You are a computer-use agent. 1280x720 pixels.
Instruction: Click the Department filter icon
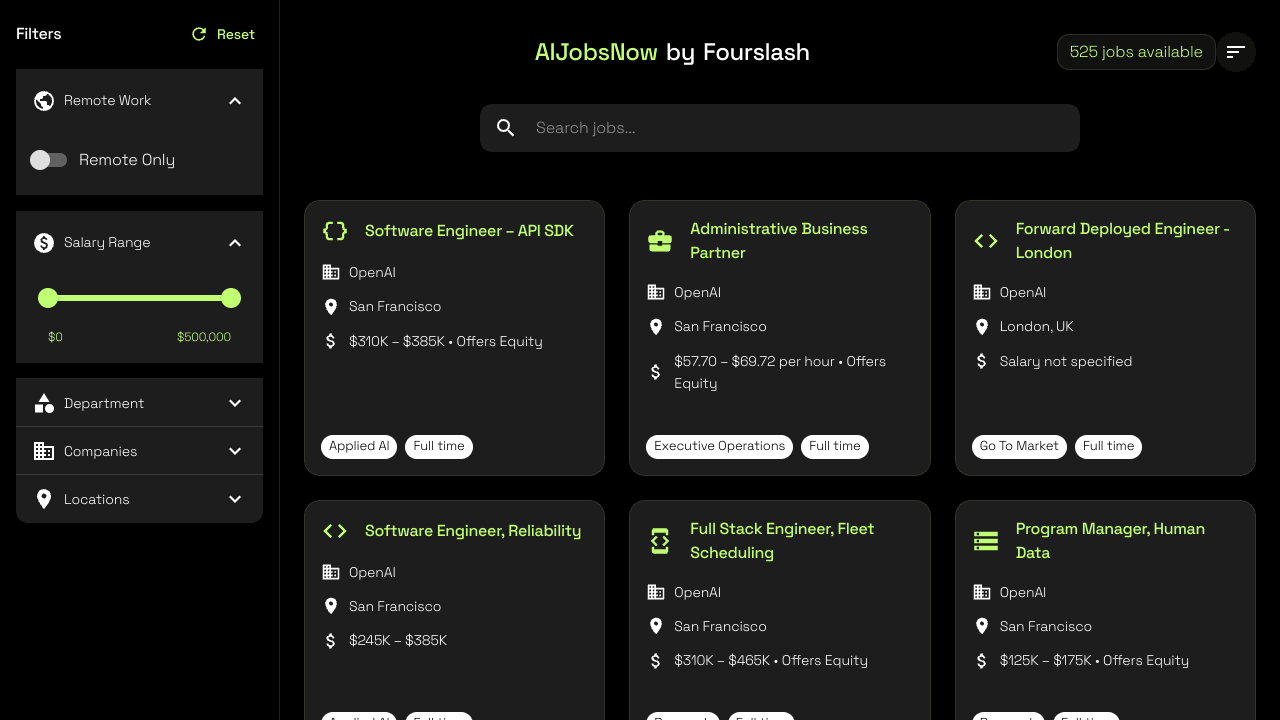coord(44,402)
